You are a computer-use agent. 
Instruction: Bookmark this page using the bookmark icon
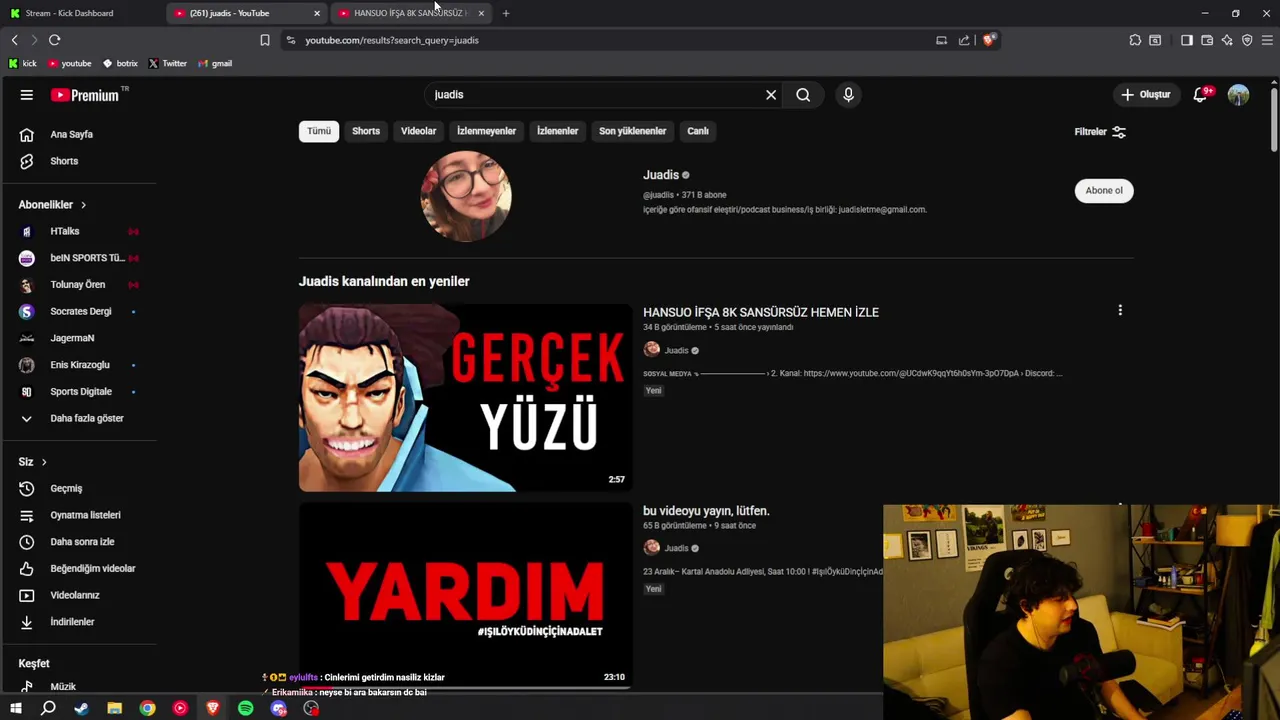pos(265,40)
